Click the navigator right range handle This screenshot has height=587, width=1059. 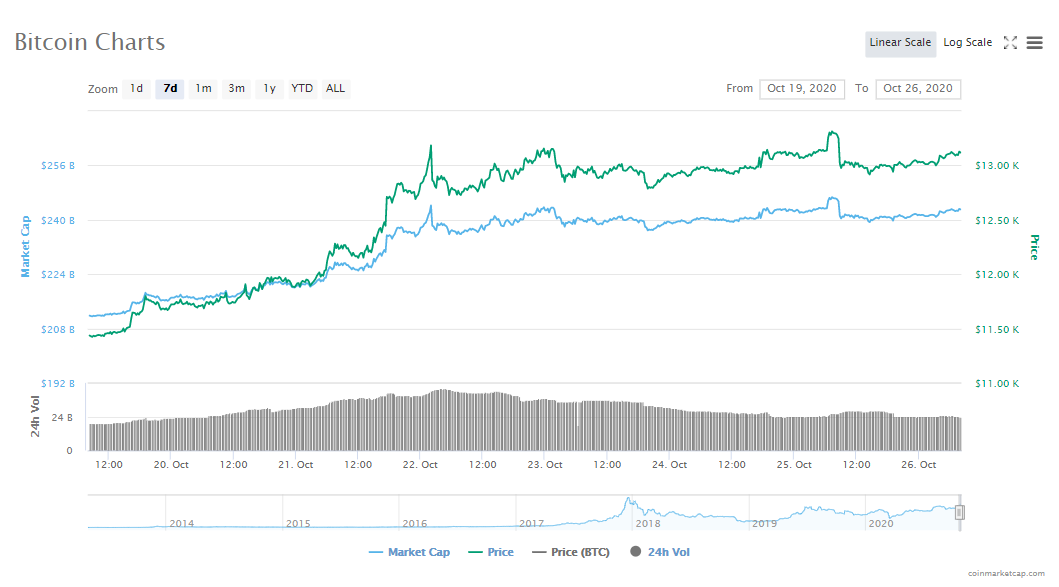(959, 512)
